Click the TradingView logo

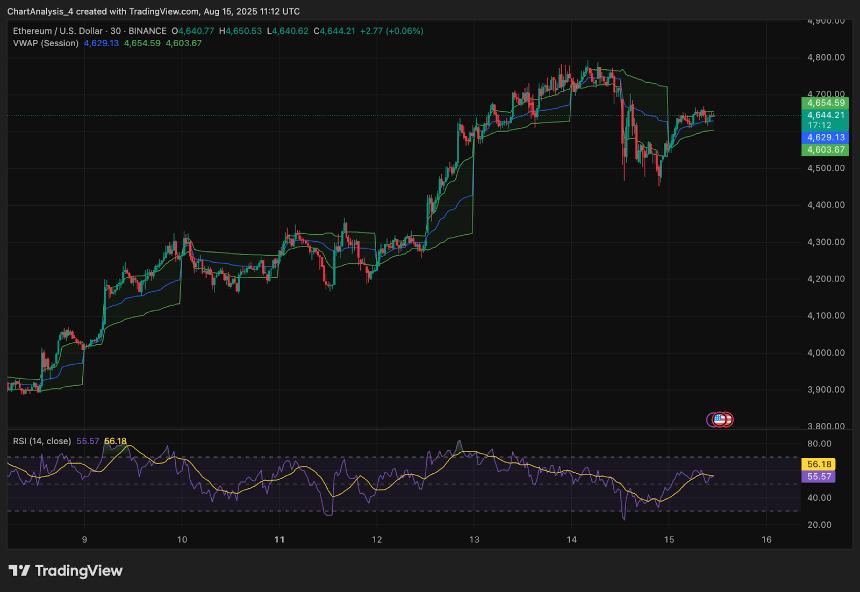coord(19,571)
